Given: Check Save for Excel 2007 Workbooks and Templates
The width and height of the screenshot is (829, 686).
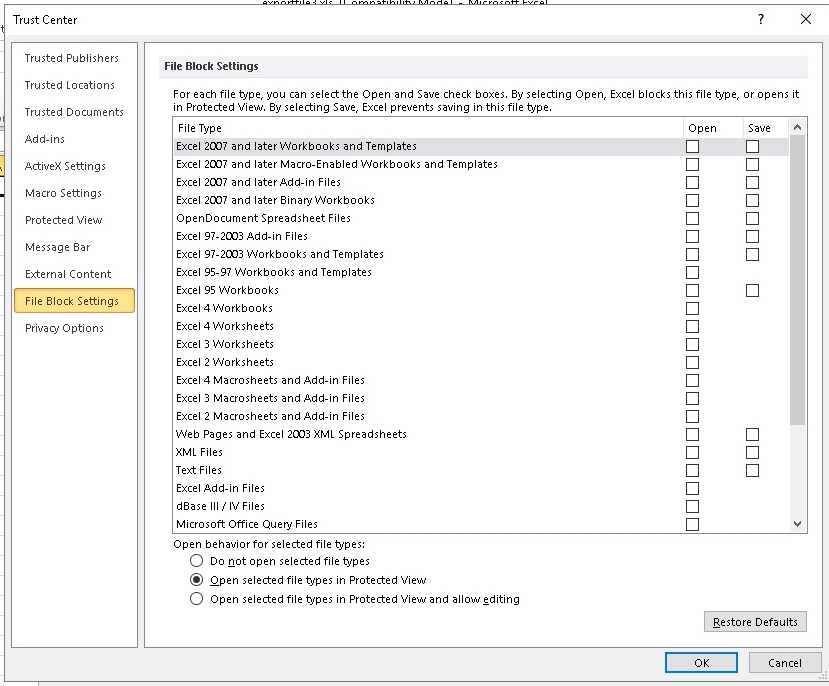Looking at the screenshot, I should point(752,146).
